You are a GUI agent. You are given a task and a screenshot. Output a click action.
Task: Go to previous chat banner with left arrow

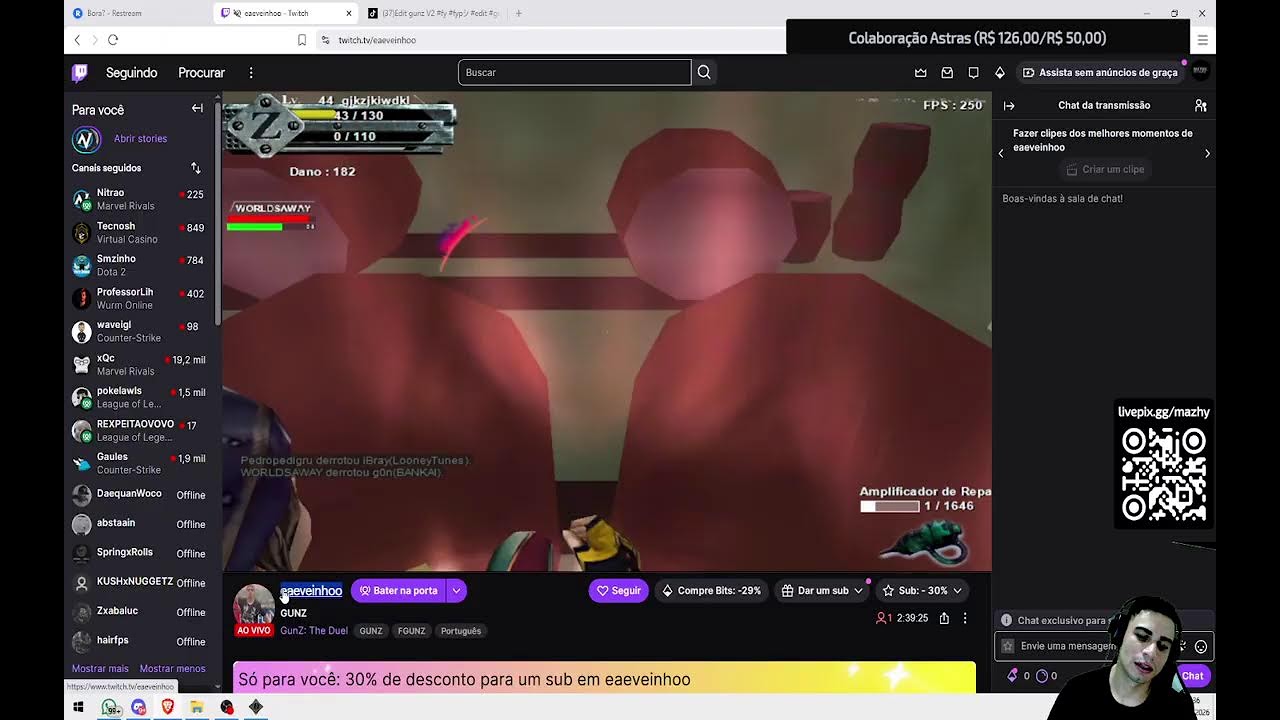[x=1001, y=154]
